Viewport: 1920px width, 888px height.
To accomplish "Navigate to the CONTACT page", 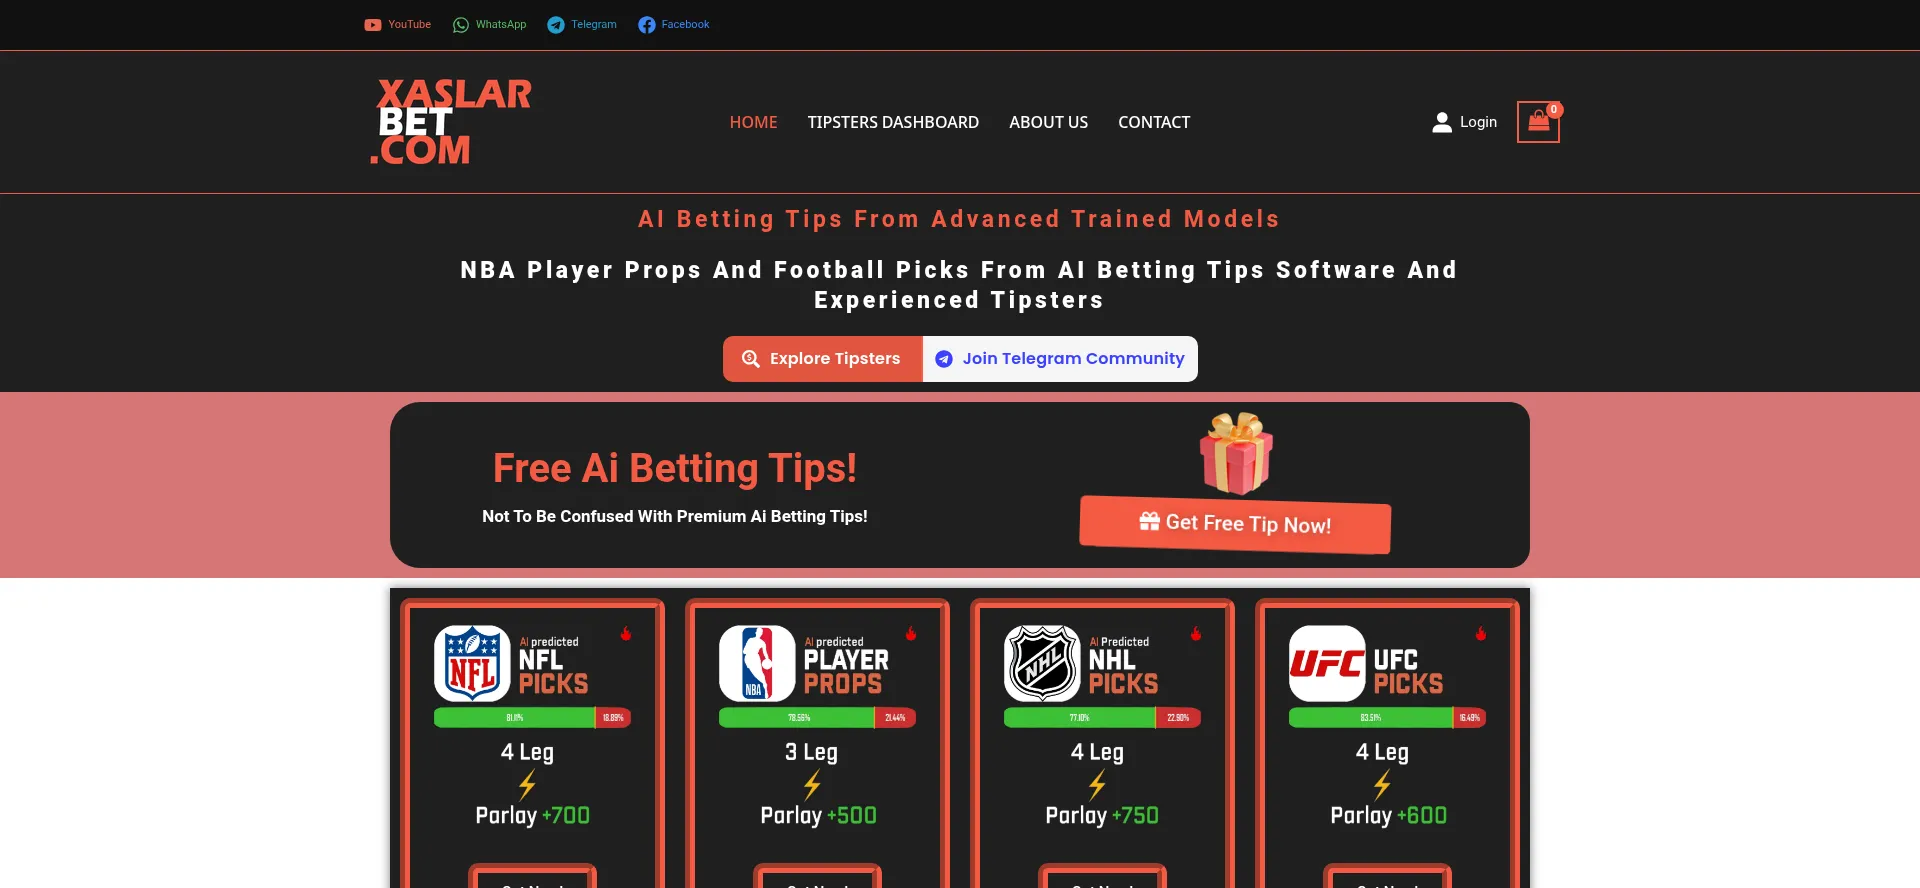I will [1154, 122].
